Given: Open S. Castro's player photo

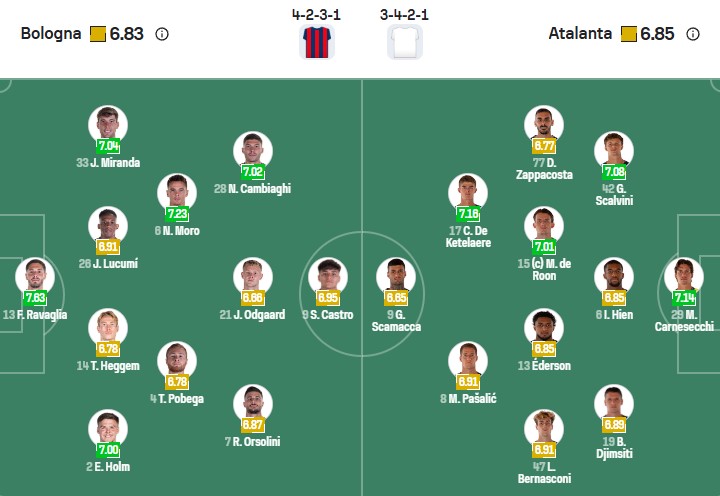Looking at the screenshot, I should click(x=327, y=277).
